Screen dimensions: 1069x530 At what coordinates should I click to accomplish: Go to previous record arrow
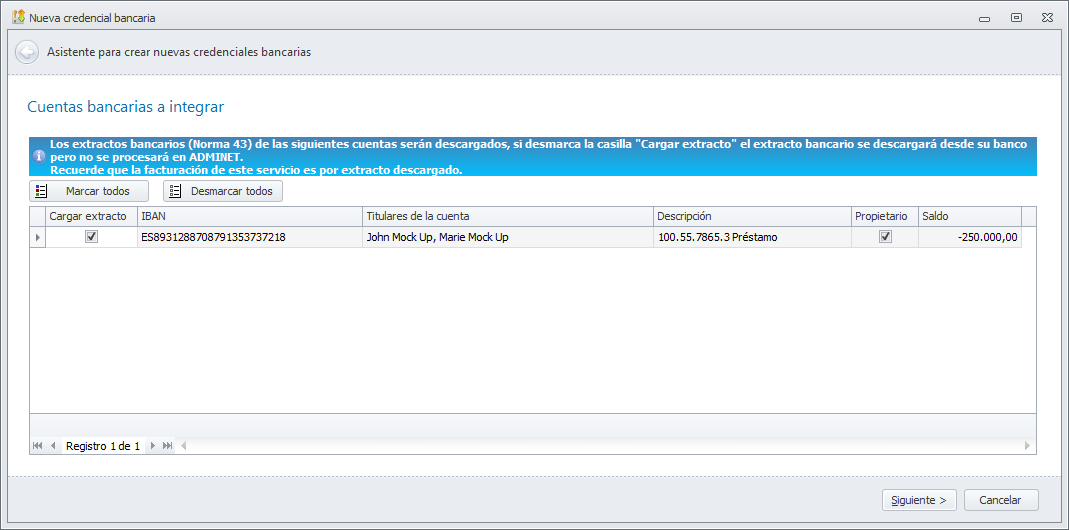52,446
